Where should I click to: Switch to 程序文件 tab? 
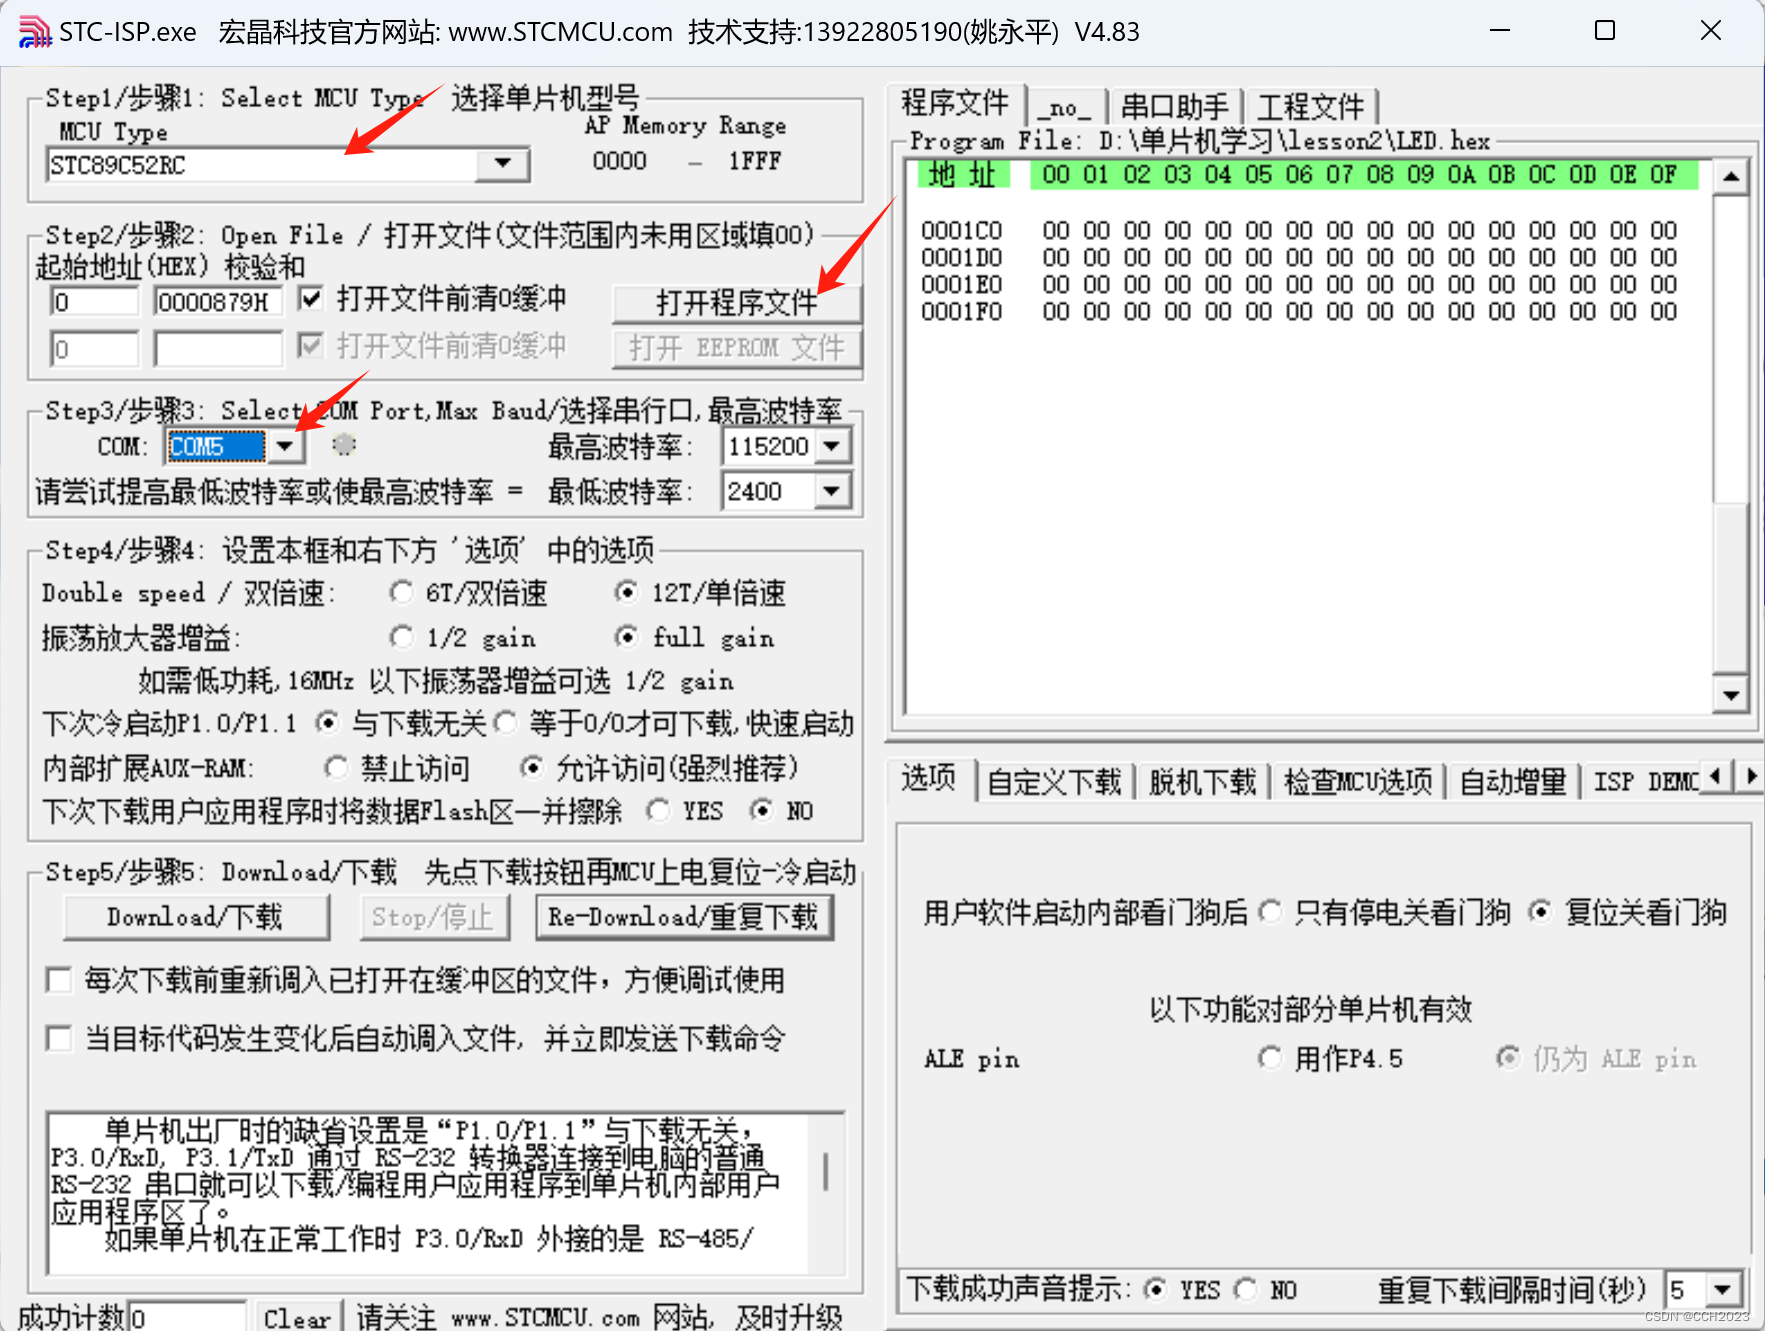[955, 103]
